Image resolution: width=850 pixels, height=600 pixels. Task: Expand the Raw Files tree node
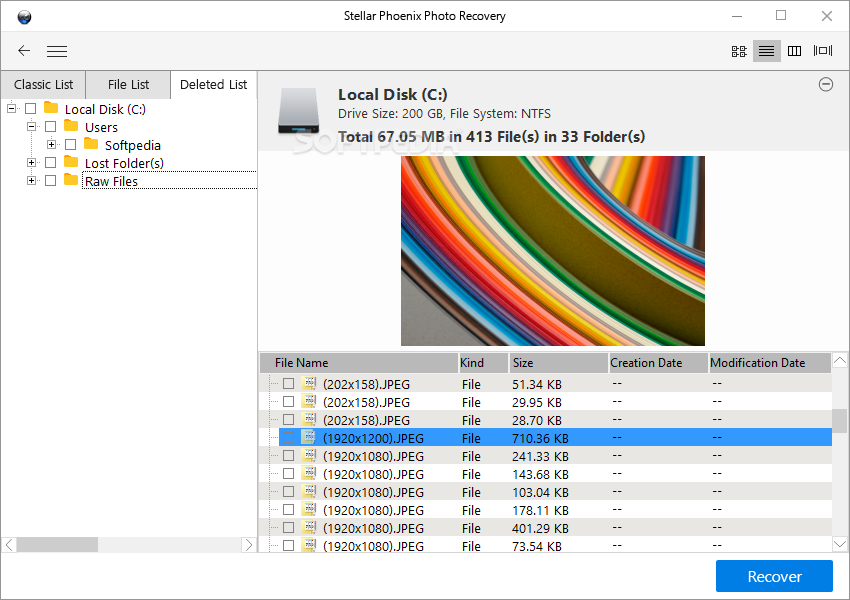tap(31, 180)
